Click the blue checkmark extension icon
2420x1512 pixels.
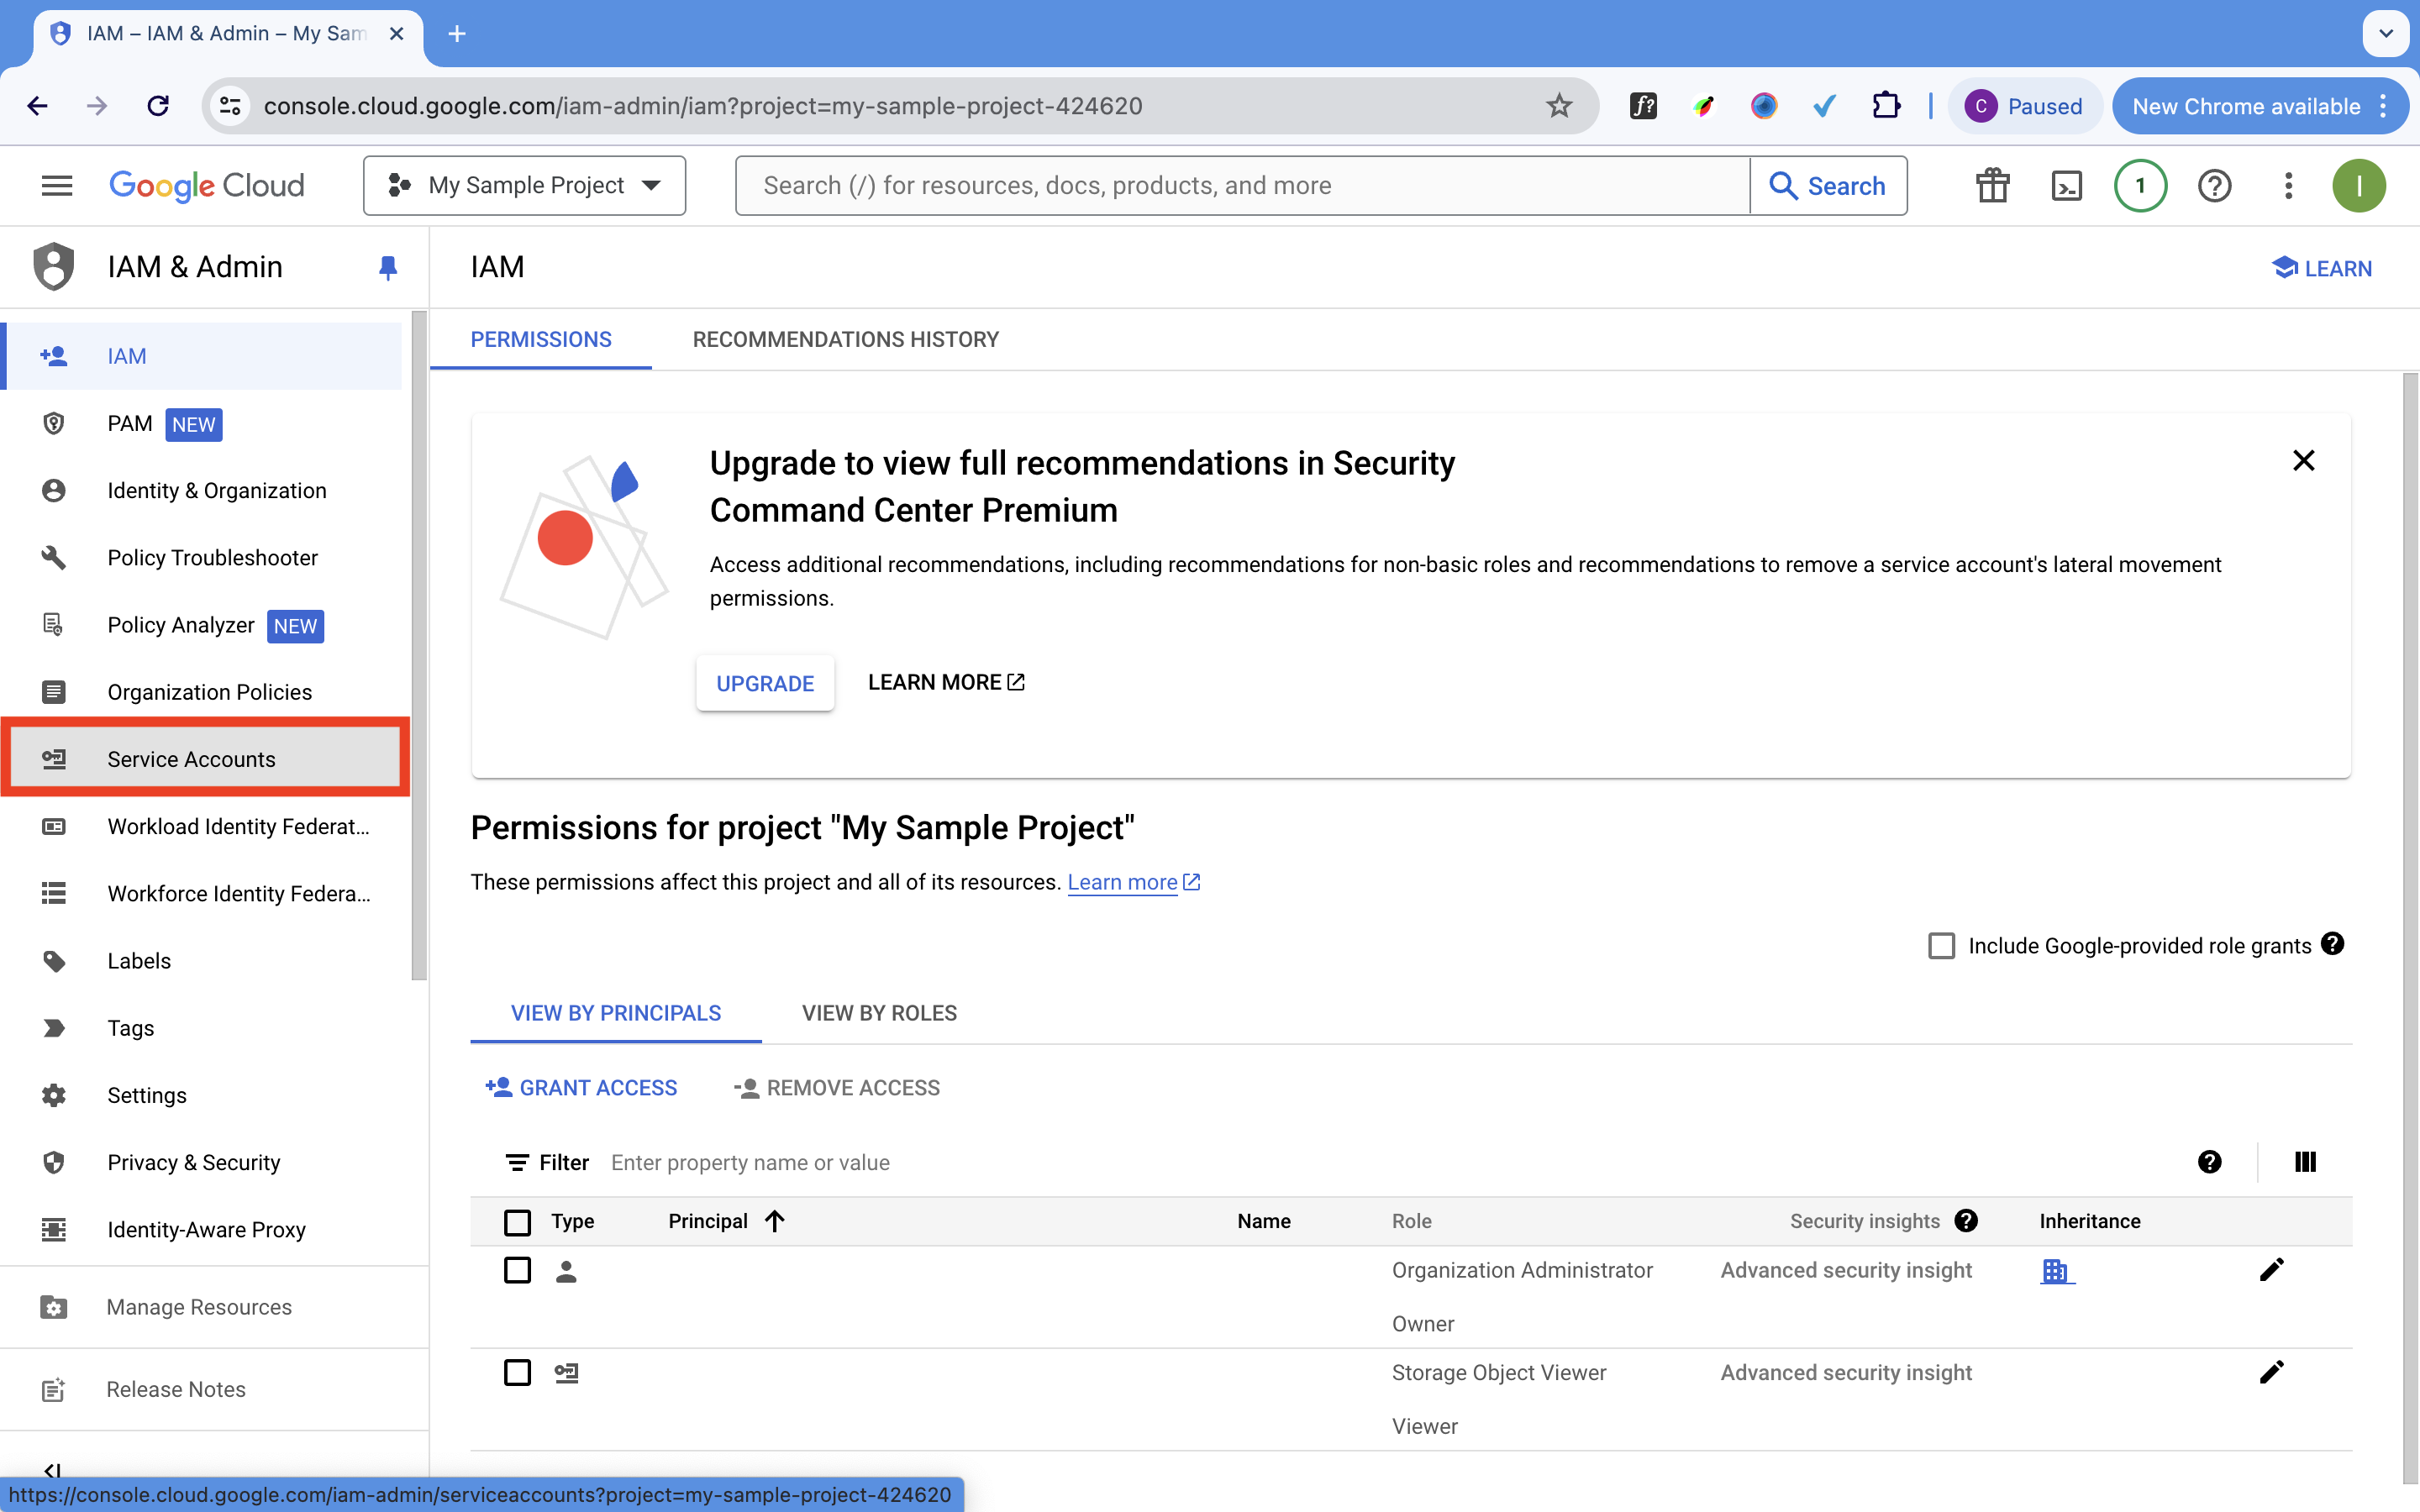point(1824,106)
